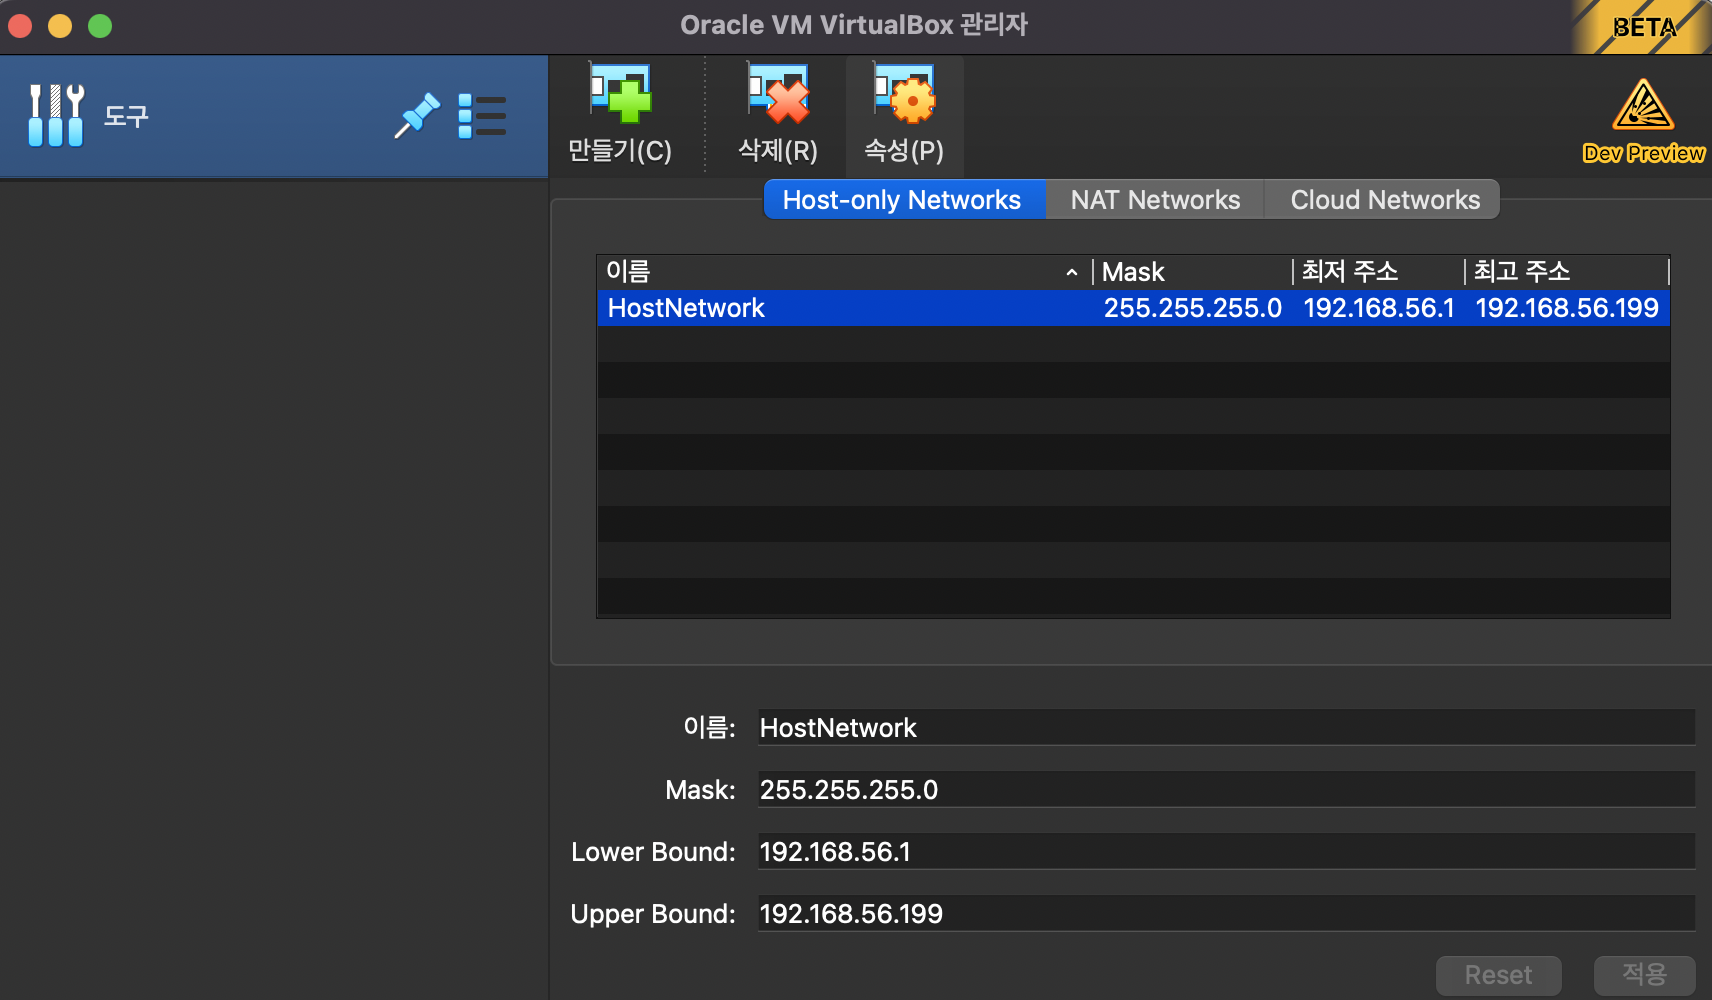Click the Lower Bound label
The height and width of the screenshot is (1000, 1712).
tap(653, 852)
